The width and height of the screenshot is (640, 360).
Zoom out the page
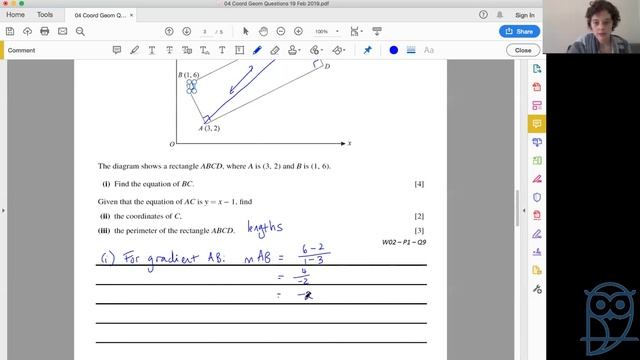281,31
